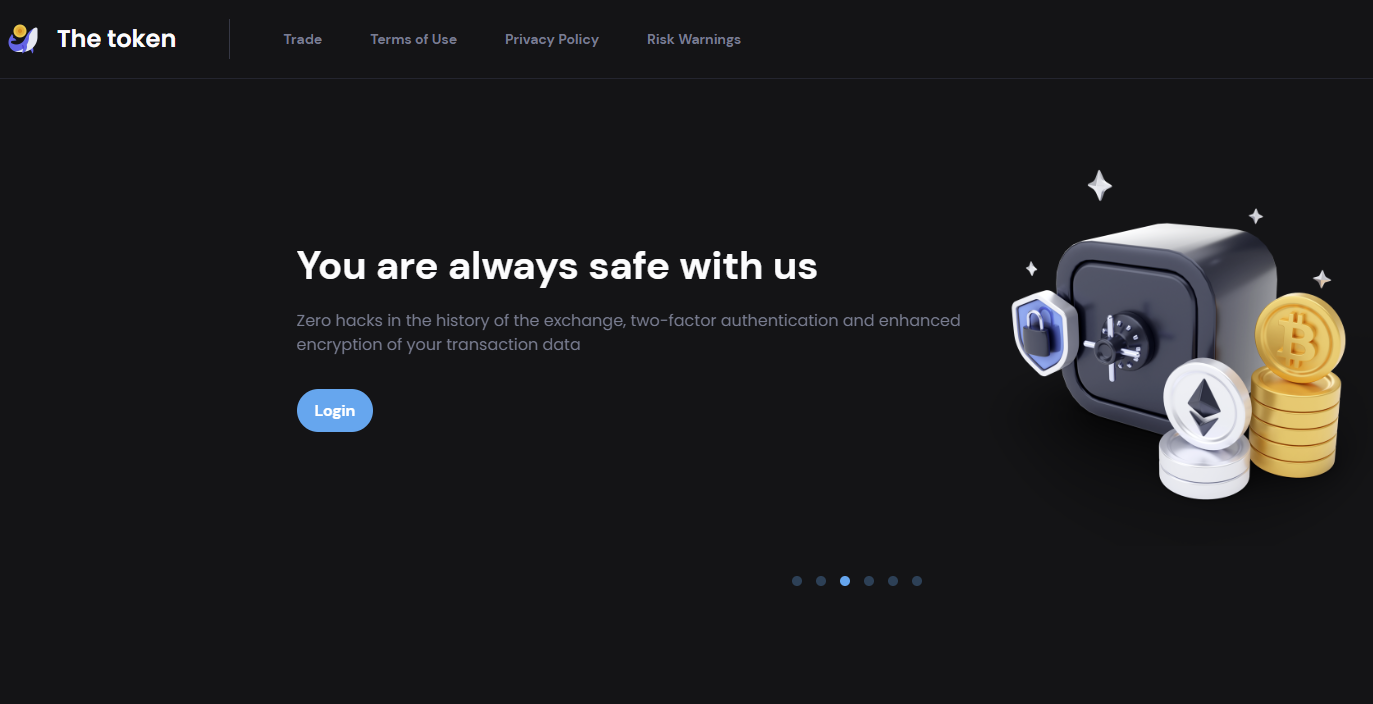Open the Privacy Policy link

[552, 39]
